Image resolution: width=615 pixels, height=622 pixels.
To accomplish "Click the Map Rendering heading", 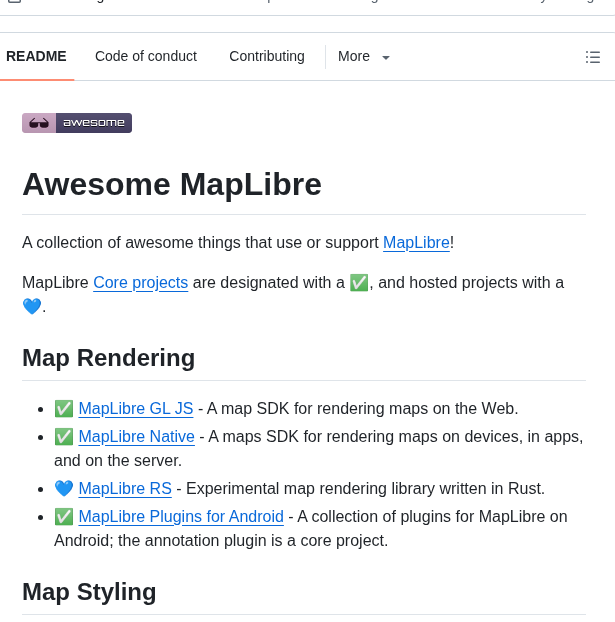I will pyautogui.click(x=108, y=358).
